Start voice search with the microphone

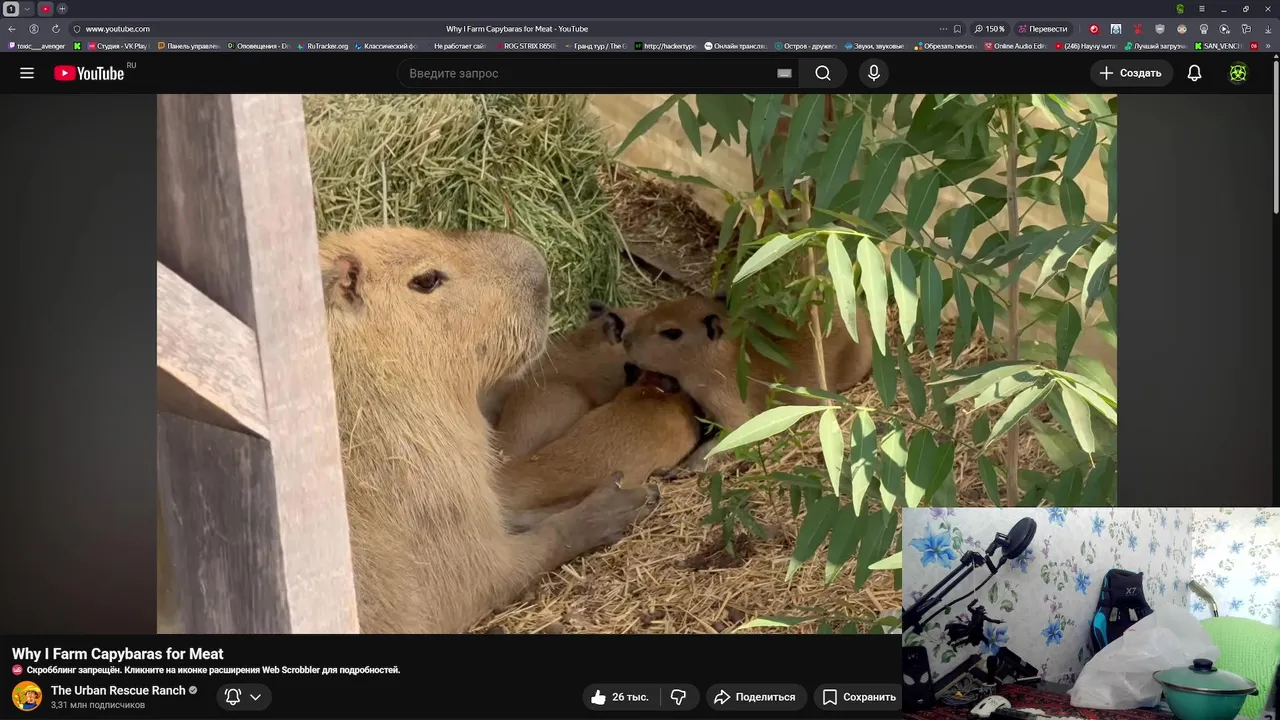click(x=874, y=73)
